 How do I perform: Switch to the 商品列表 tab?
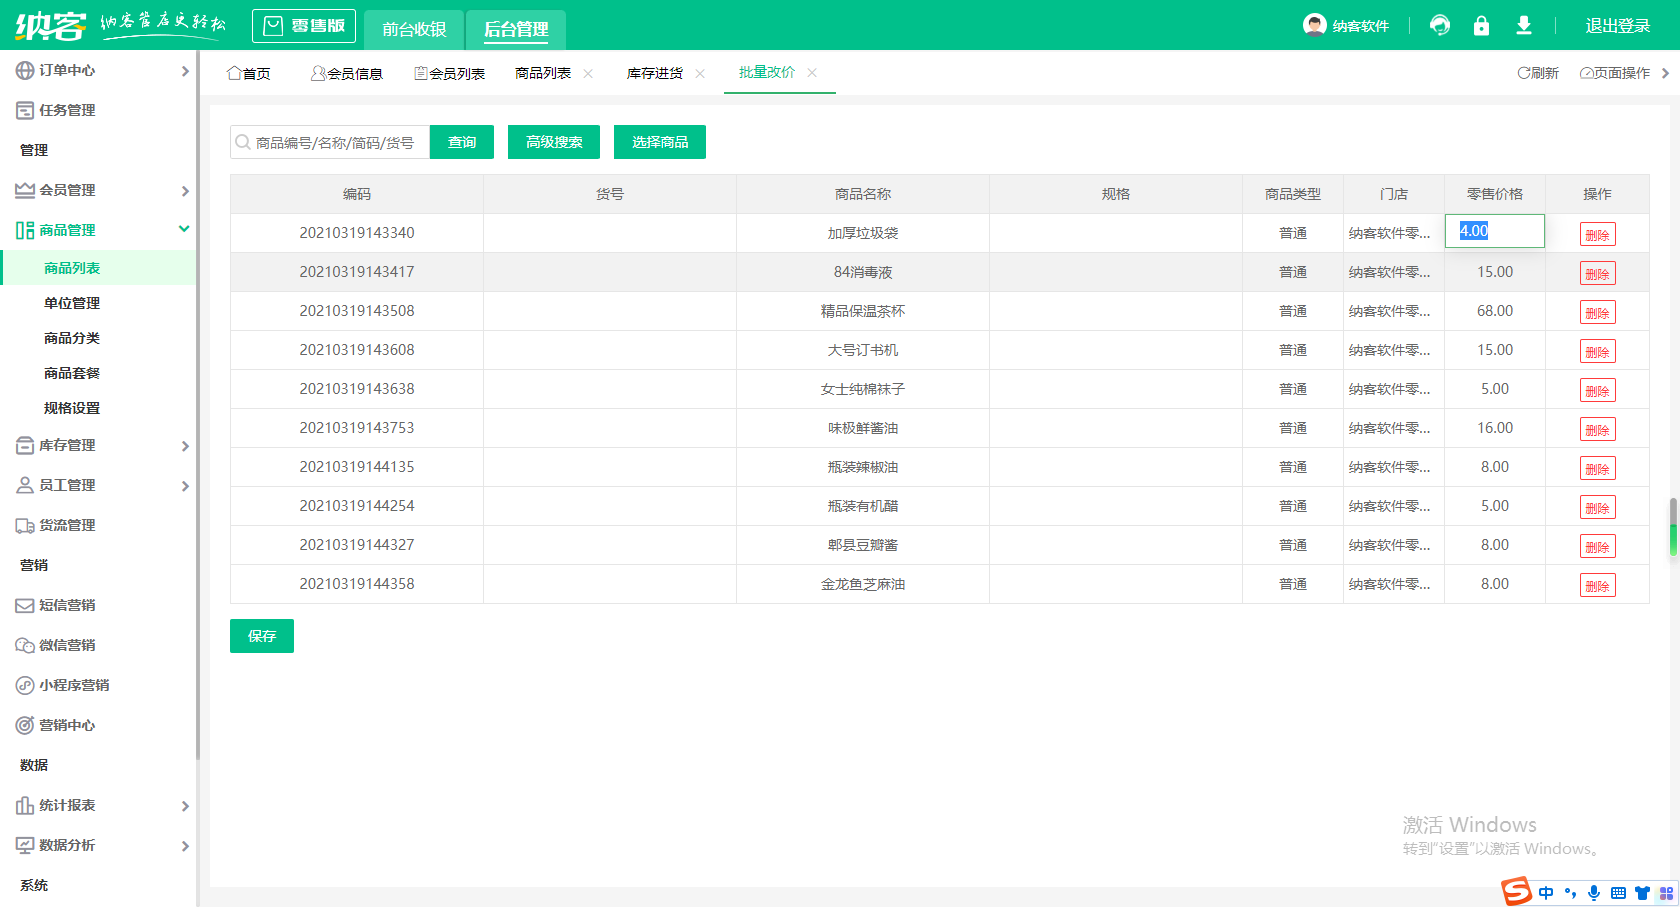click(x=543, y=73)
